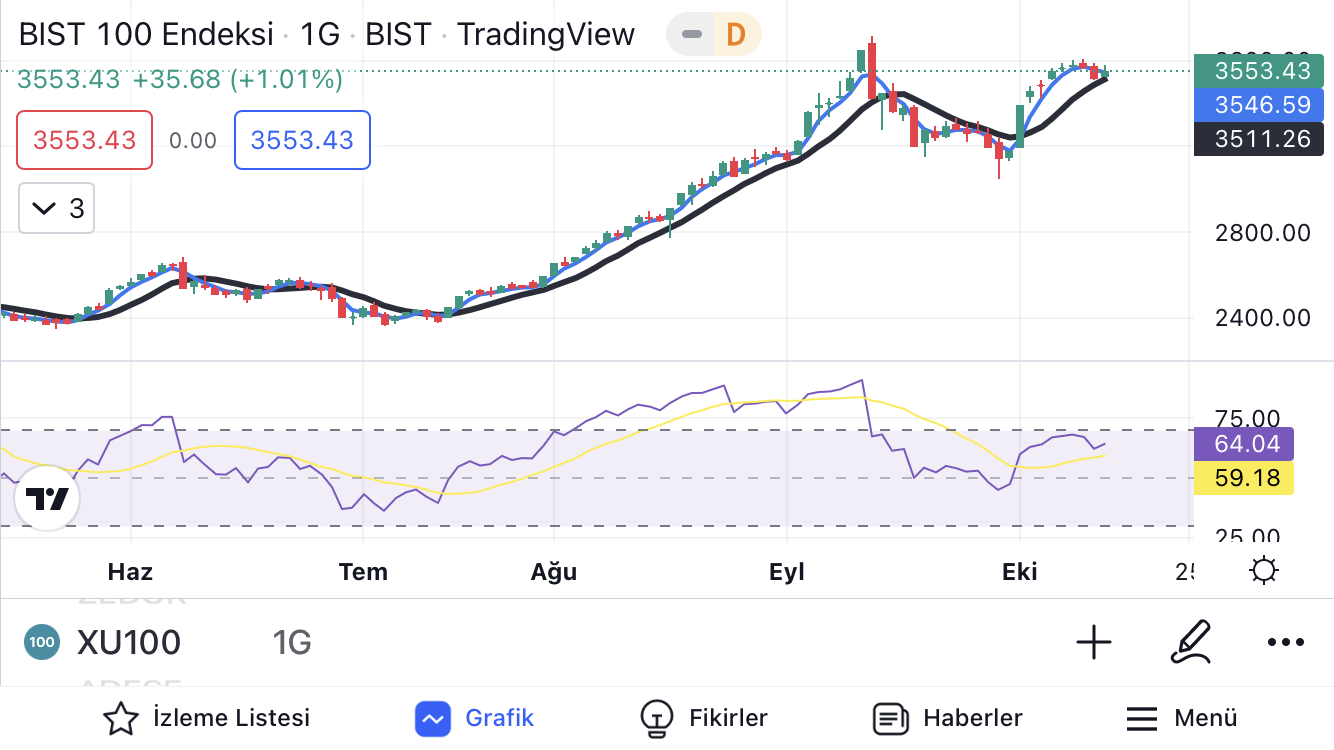The width and height of the screenshot is (1334, 750).
Task: Tap the XU100 round symbol logo
Action: pos(42,642)
